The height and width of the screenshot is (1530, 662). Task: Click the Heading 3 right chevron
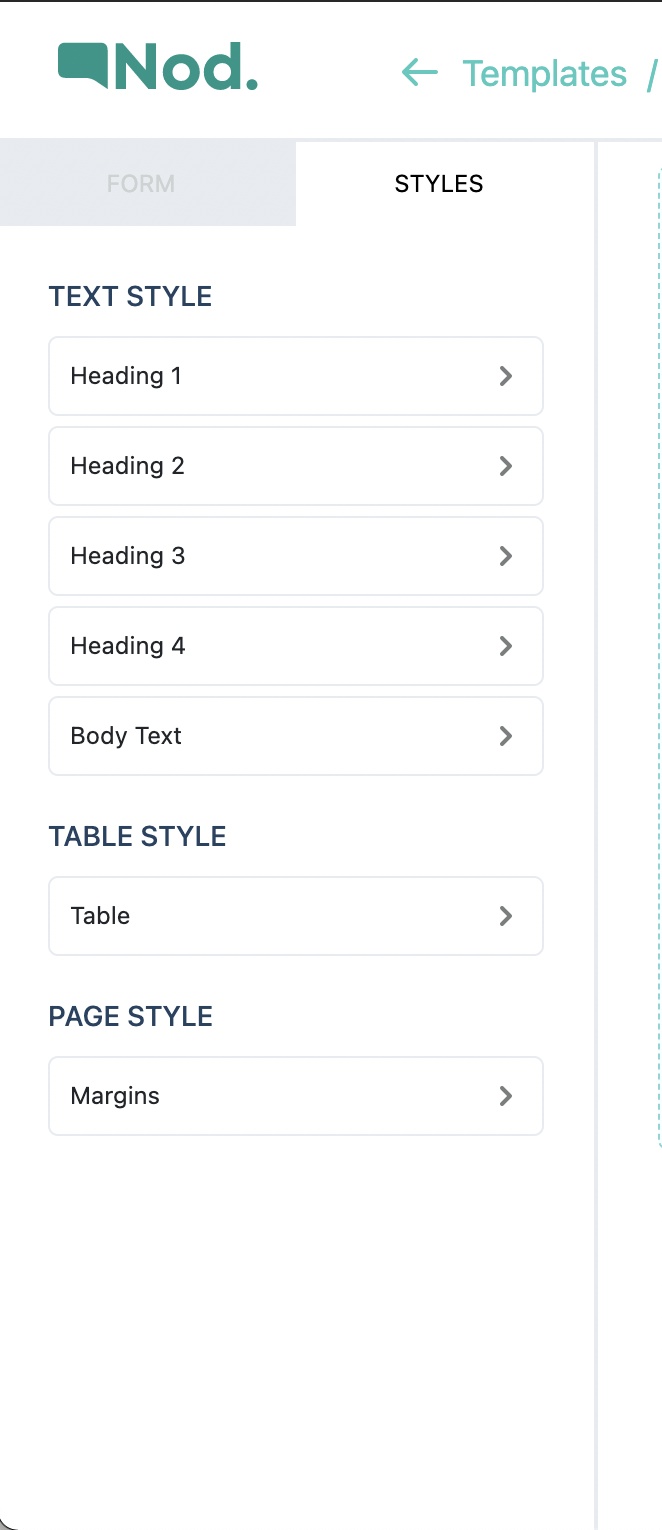506,556
